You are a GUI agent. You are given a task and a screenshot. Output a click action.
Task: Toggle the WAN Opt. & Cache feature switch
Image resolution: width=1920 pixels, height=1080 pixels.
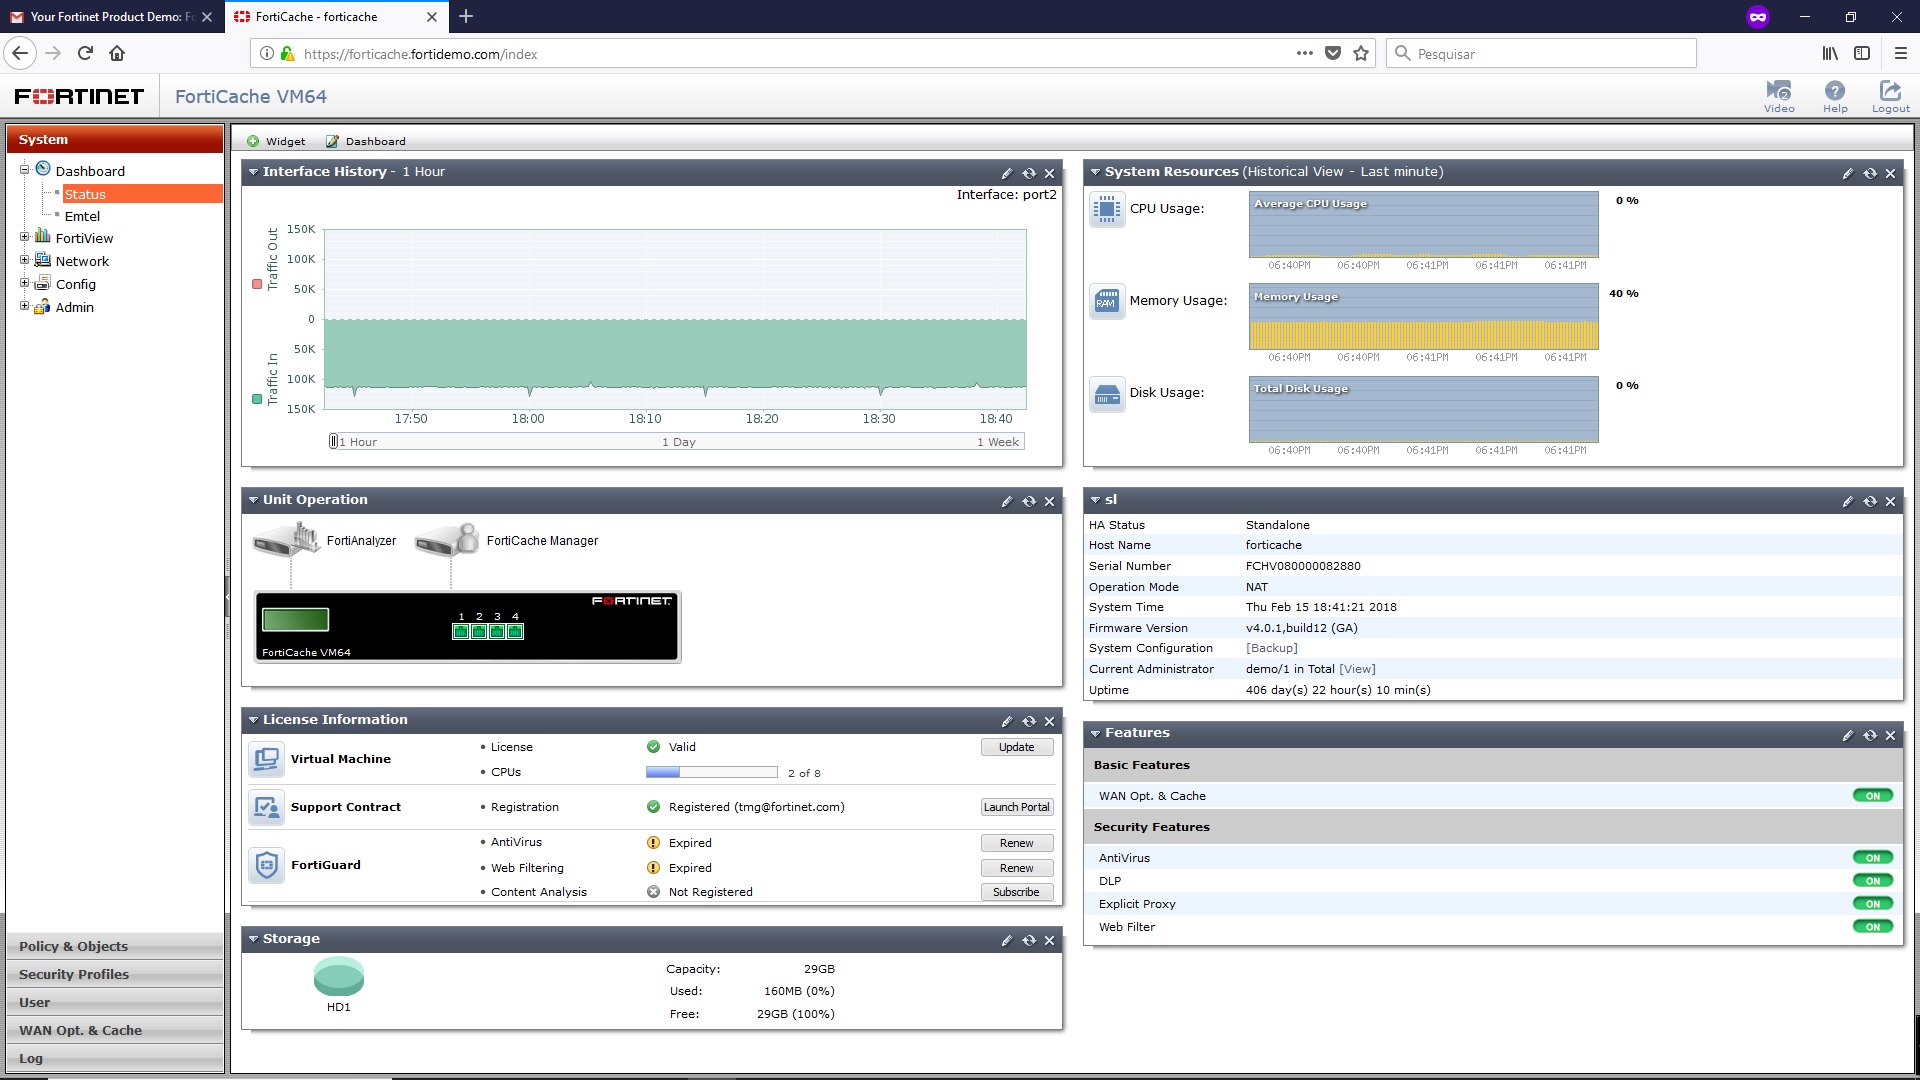pyautogui.click(x=1872, y=796)
